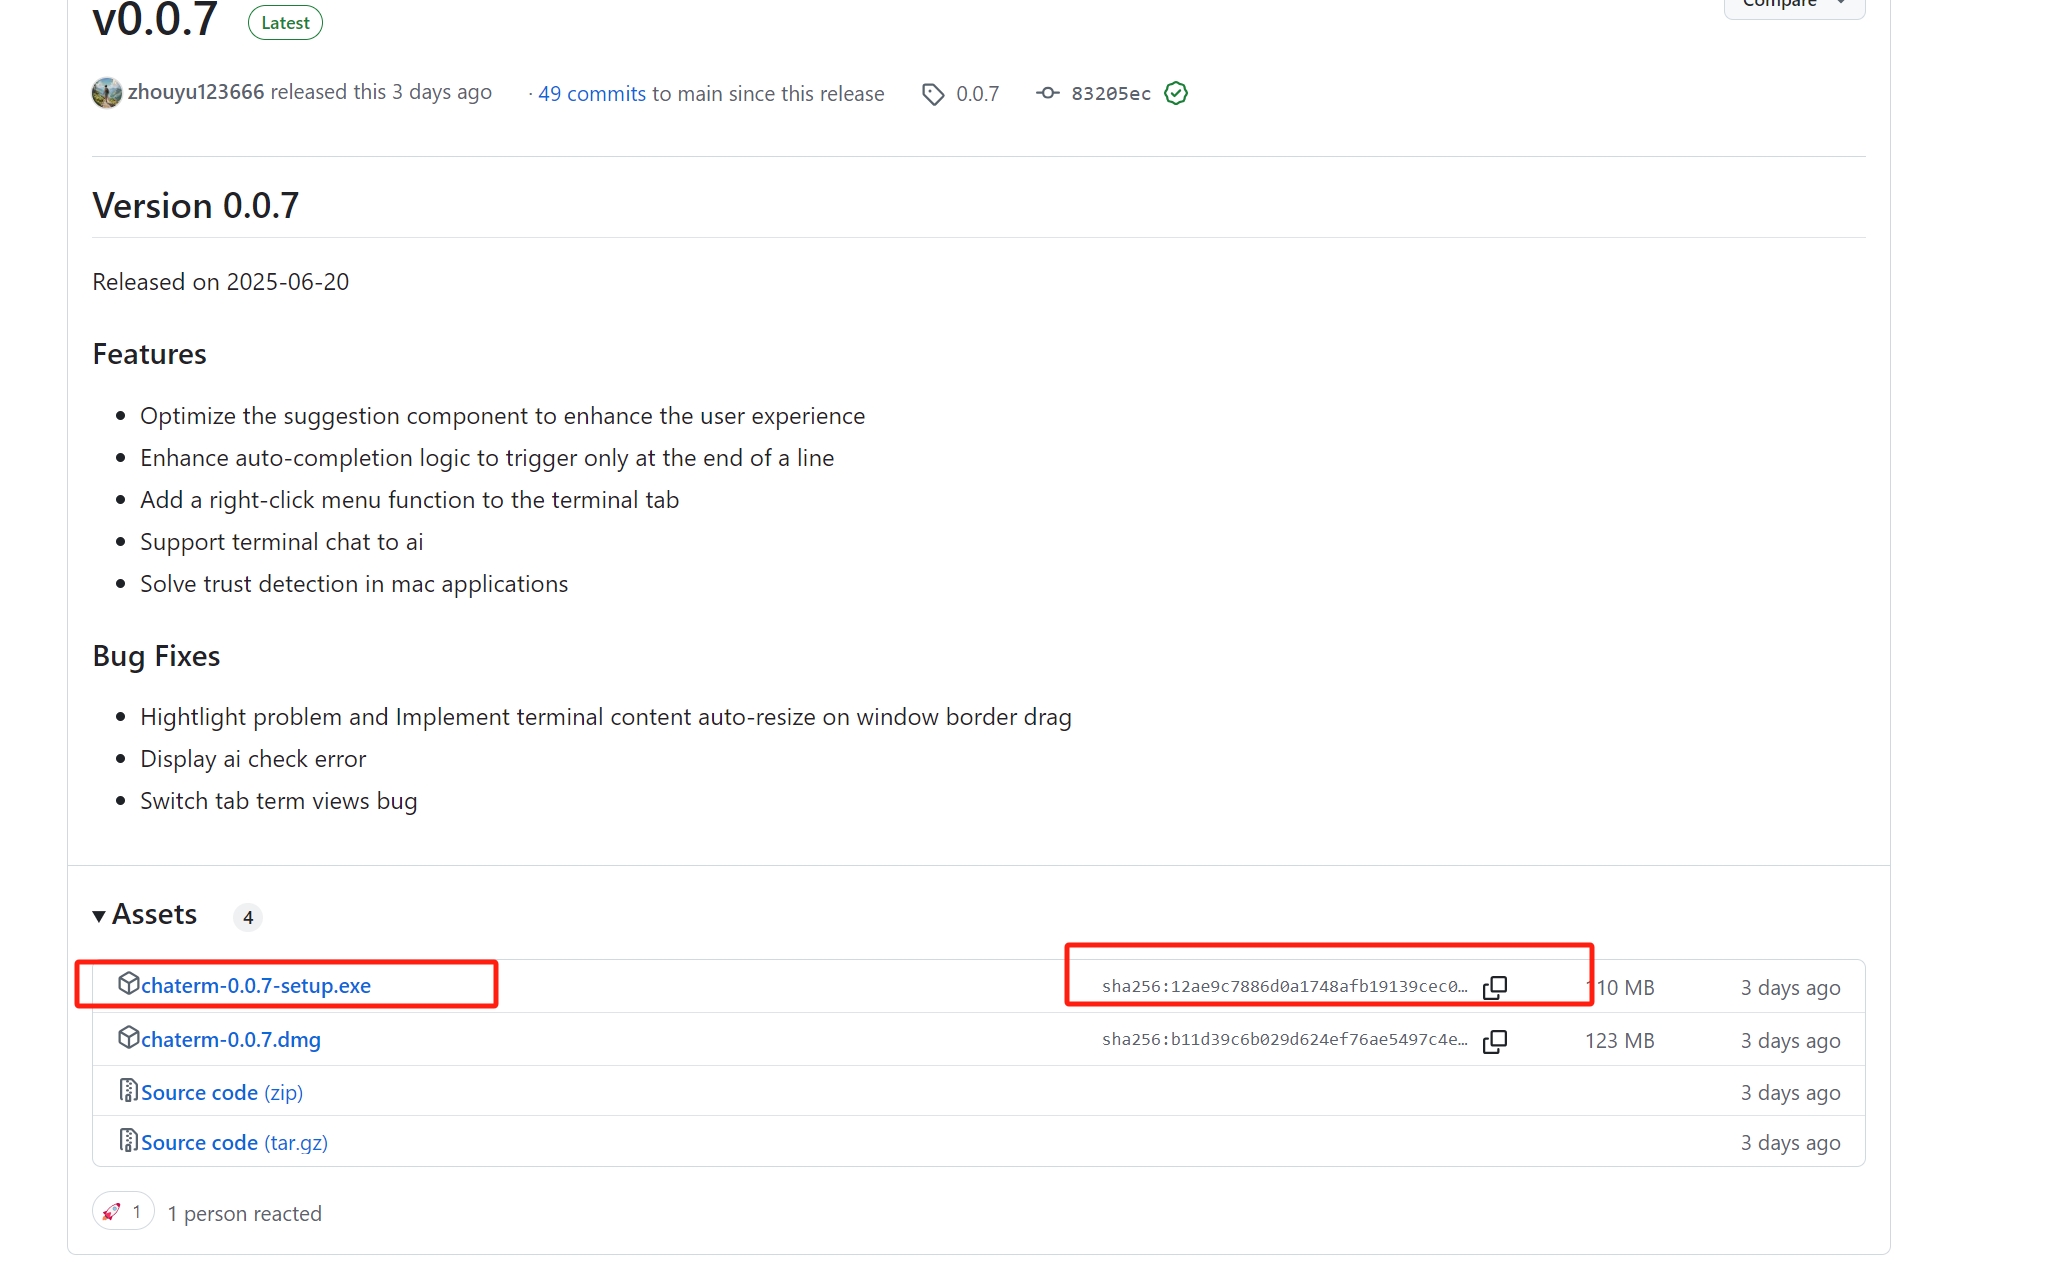
Task: Click the Latest release badge
Action: pyautogui.click(x=285, y=23)
